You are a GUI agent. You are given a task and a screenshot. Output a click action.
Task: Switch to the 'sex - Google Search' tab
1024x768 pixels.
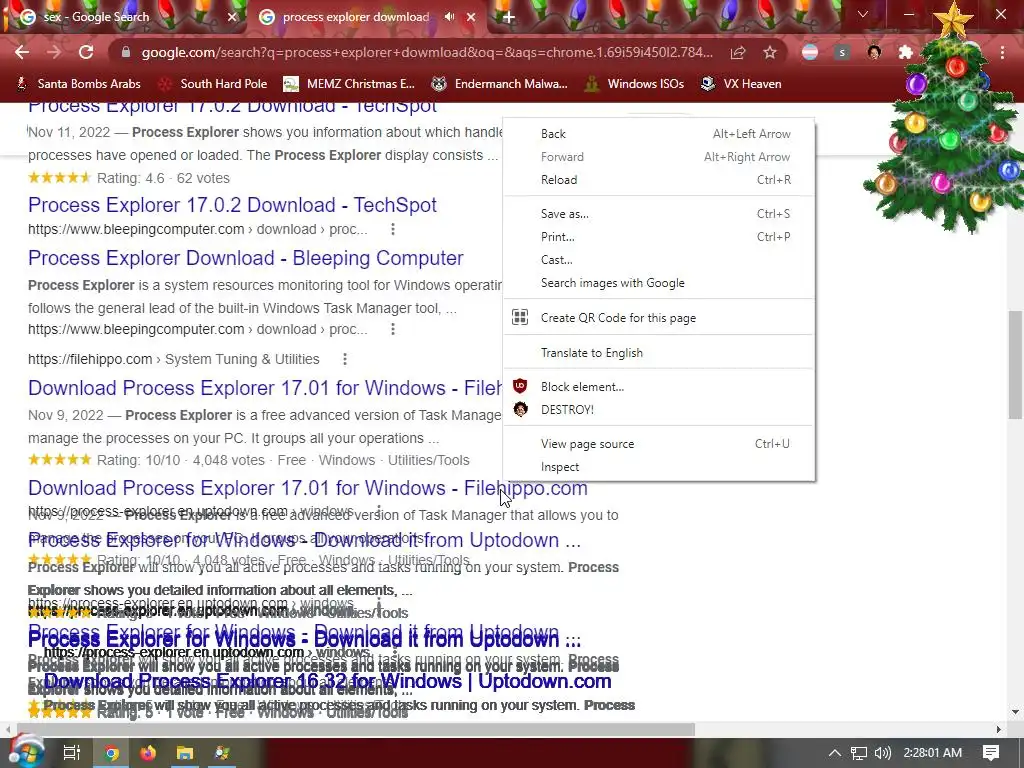pyautogui.click(x=124, y=17)
